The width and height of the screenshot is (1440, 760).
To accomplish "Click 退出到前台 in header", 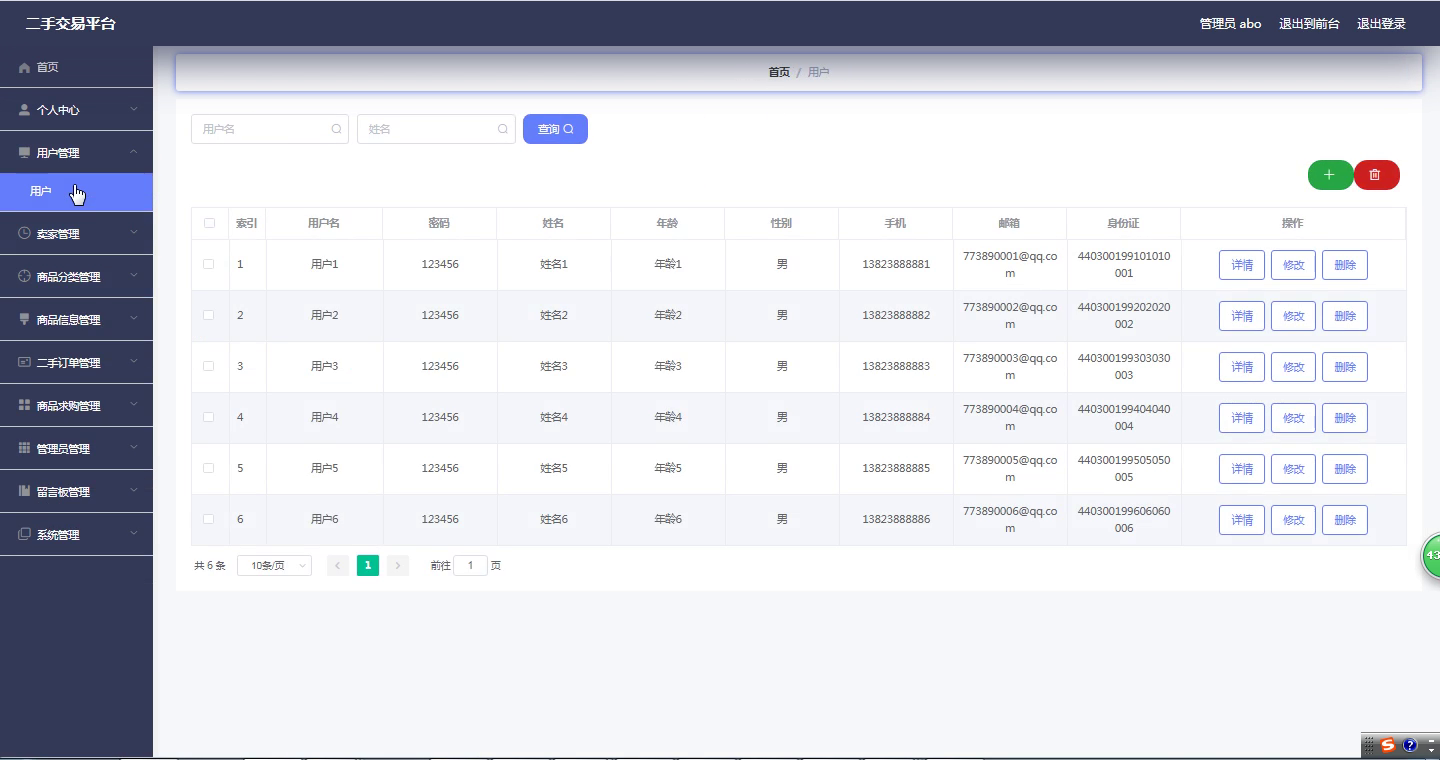I will point(1309,24).
